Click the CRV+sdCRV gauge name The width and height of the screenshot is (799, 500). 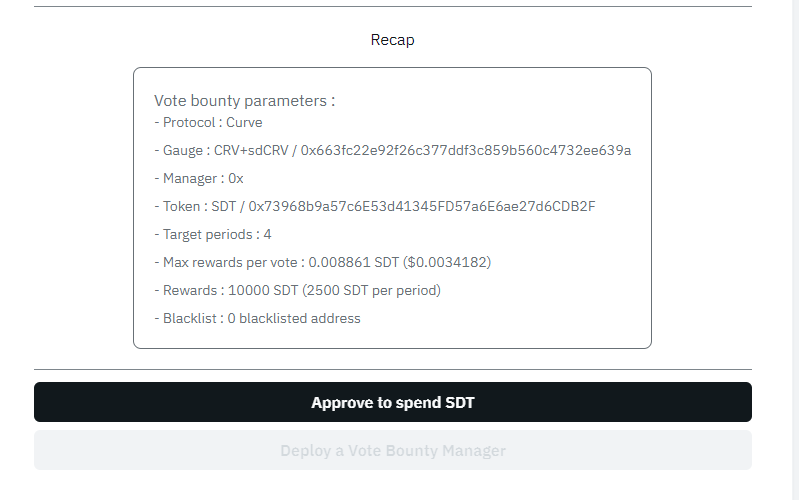[254, 150]
